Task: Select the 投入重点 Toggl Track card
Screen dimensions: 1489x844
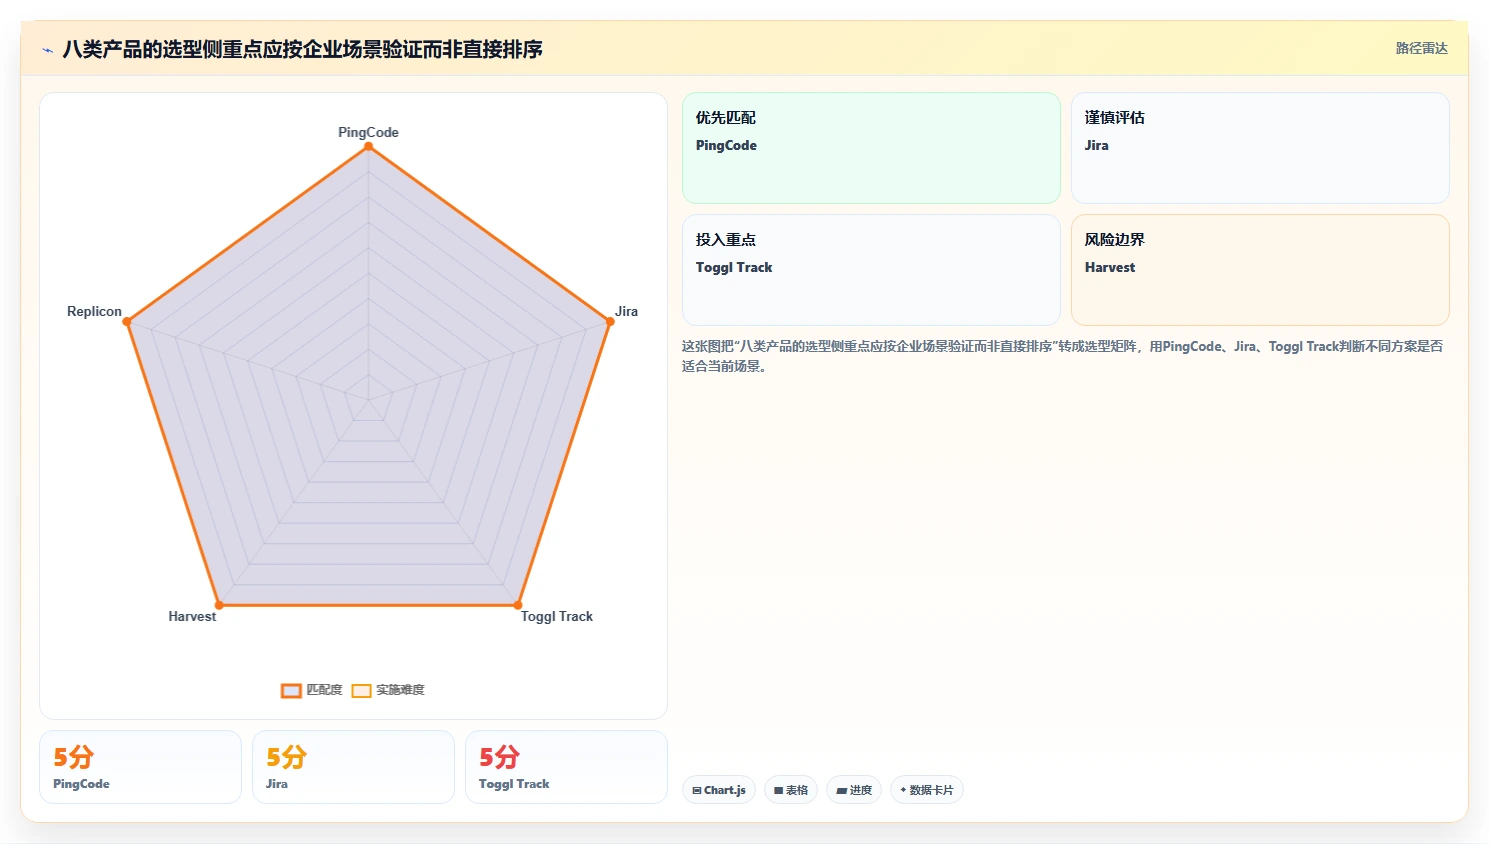Action: (x=871, y=270)
